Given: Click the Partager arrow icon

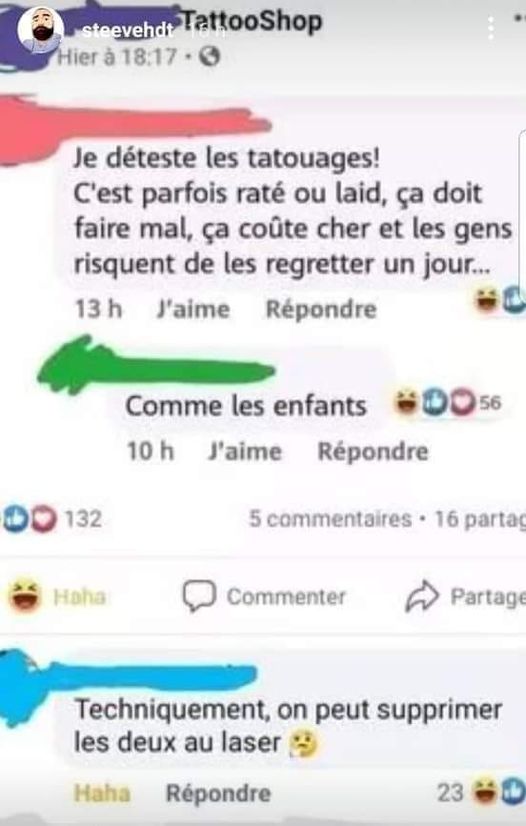Looking at the screenshot, I should click(x=422, y=596).
